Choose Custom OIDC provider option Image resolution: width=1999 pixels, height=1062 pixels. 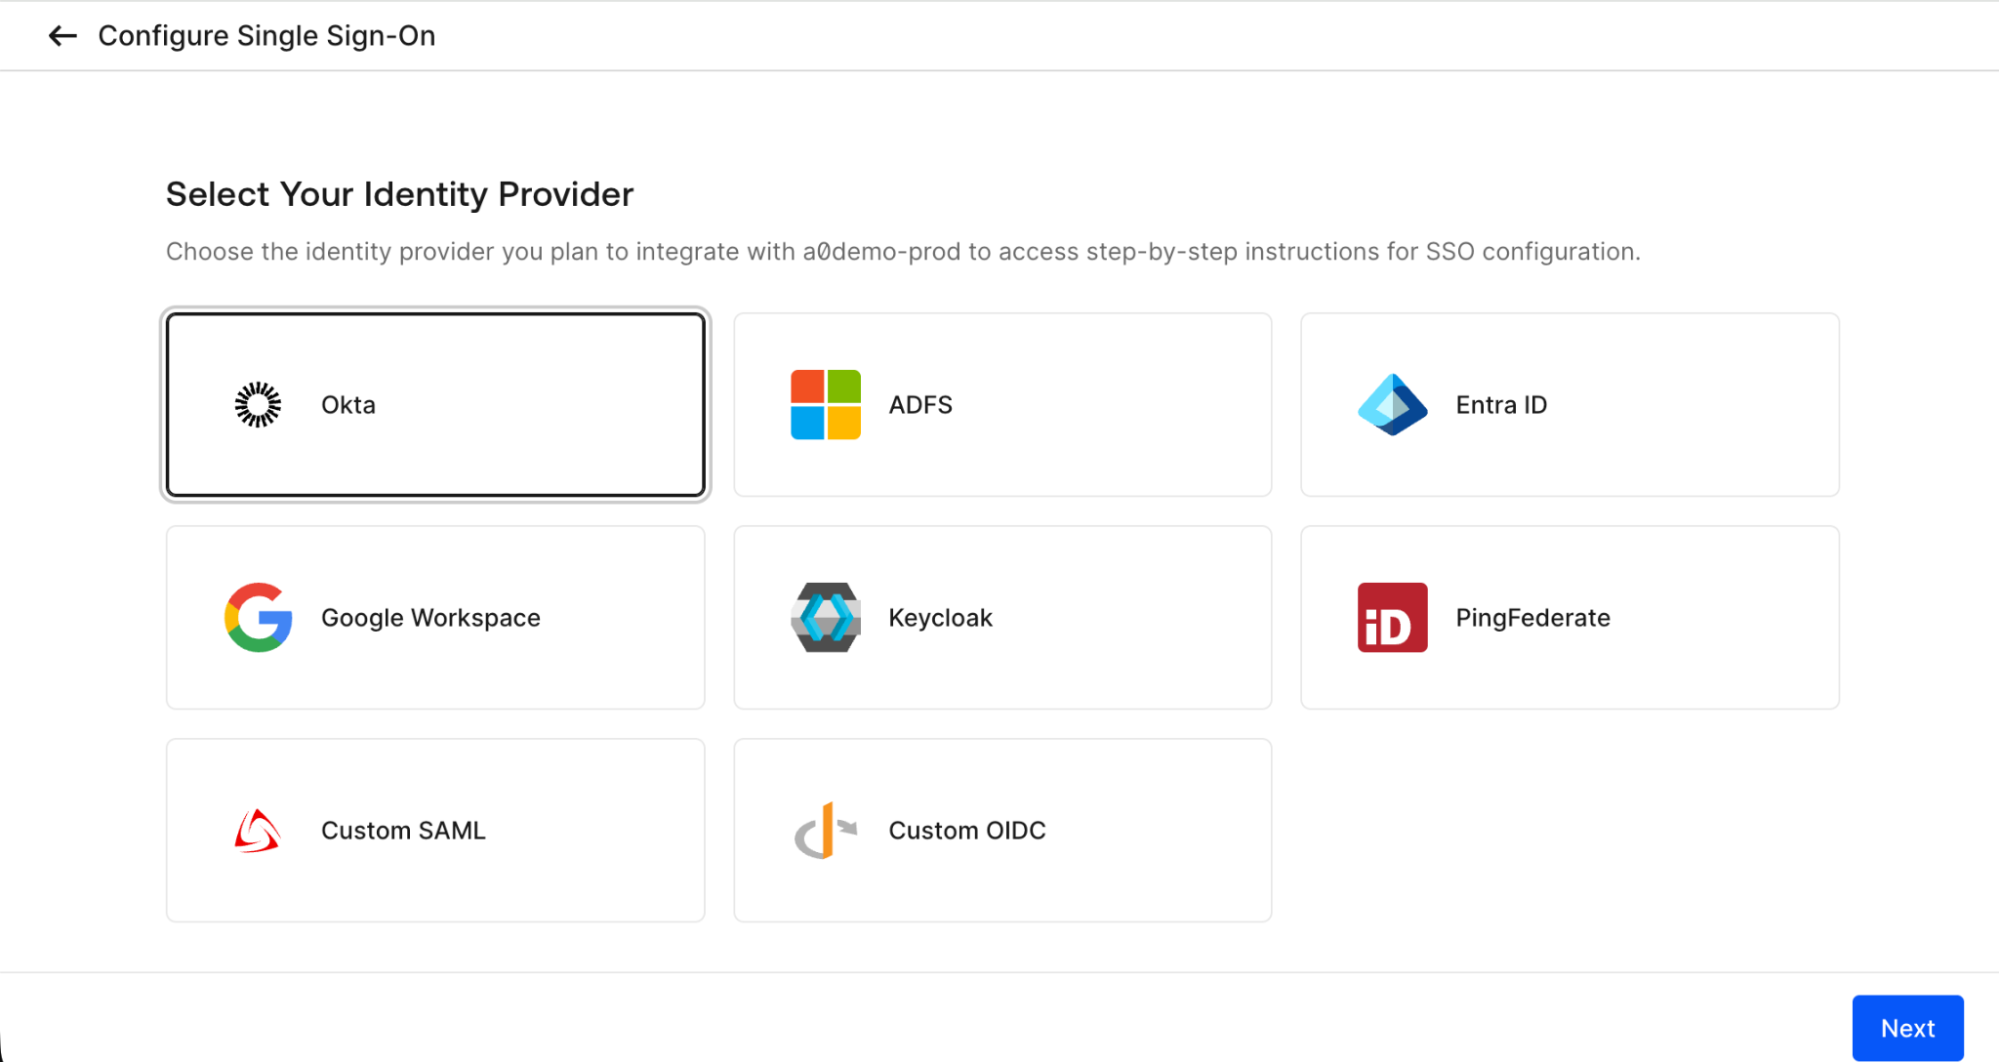1001,830
